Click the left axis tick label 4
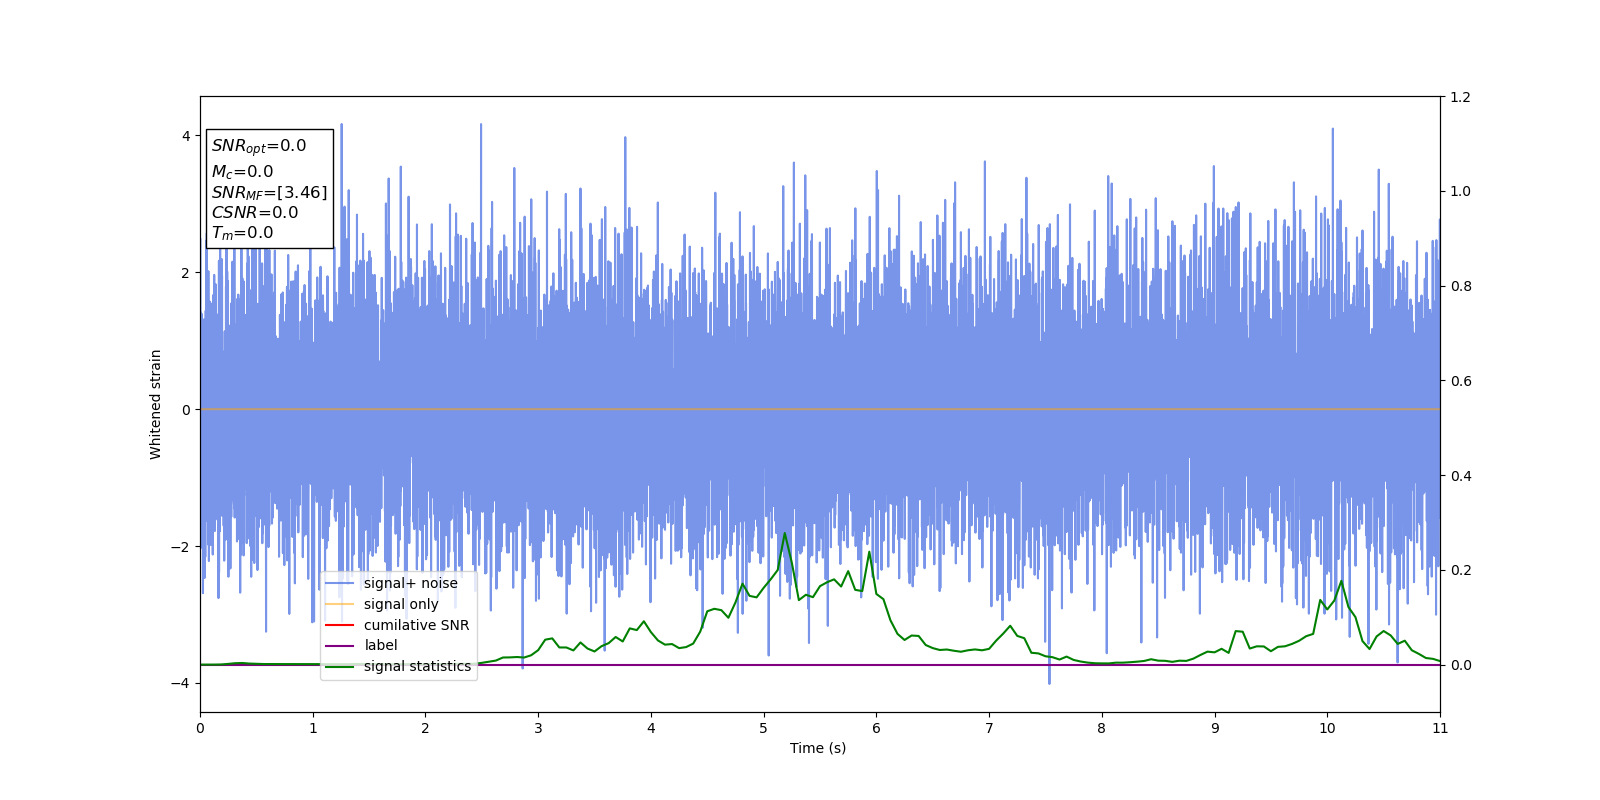Viewport: 1600px width, 800px height. (186, 136)
